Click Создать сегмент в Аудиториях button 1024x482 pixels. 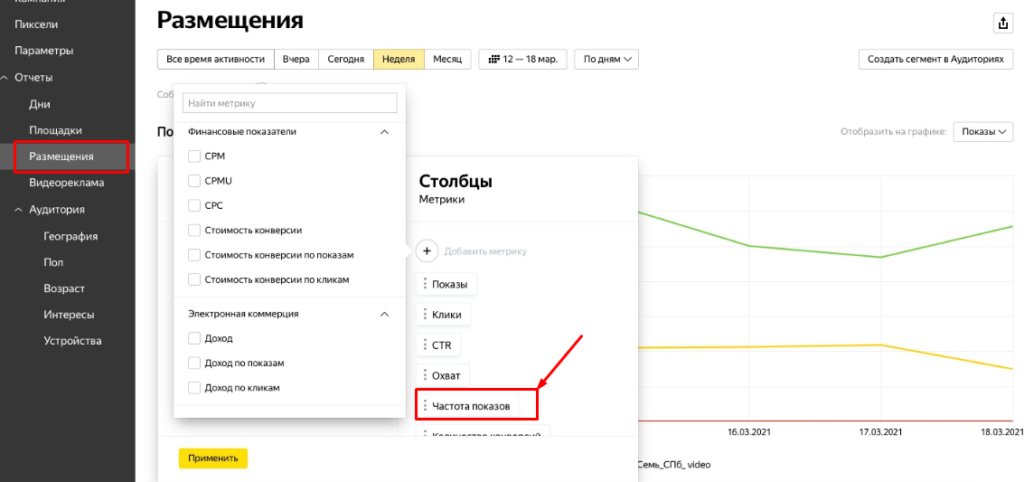click(x=935, y=59)
